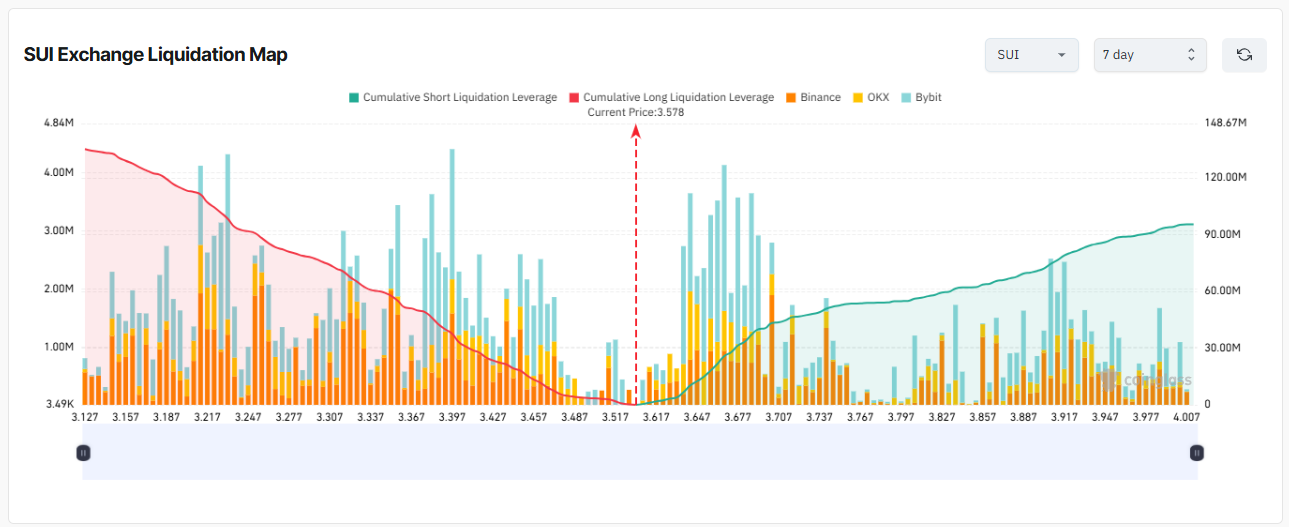The height and width of the screenshot is (527, 1289).
Task: Click the Current Price:3.578 label
Action: (635, 112)
